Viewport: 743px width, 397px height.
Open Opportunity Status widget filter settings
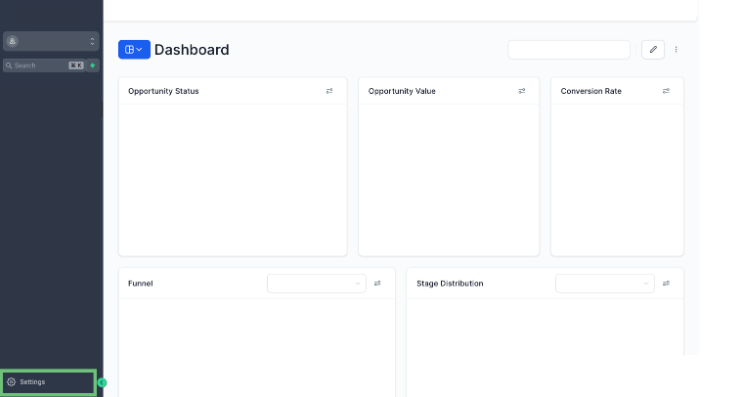point(329,91)
